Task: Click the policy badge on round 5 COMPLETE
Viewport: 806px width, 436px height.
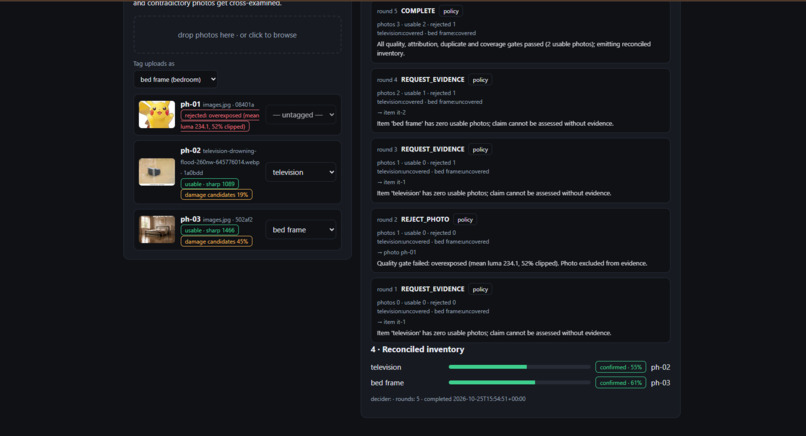Action: click(451, 11)
